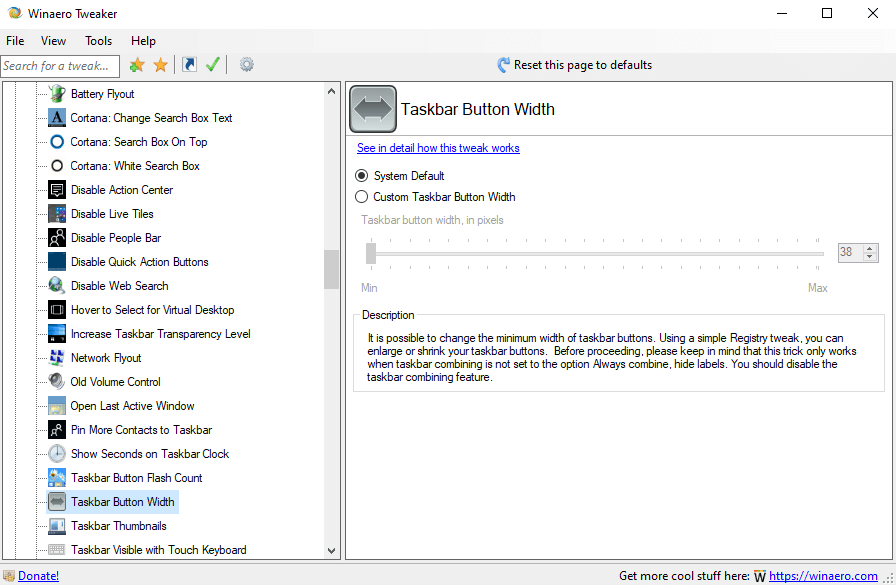The image size is (896, 585).
Task: Click the Pin More Contacts to Taskbar icon
Action: click(57, 430)
